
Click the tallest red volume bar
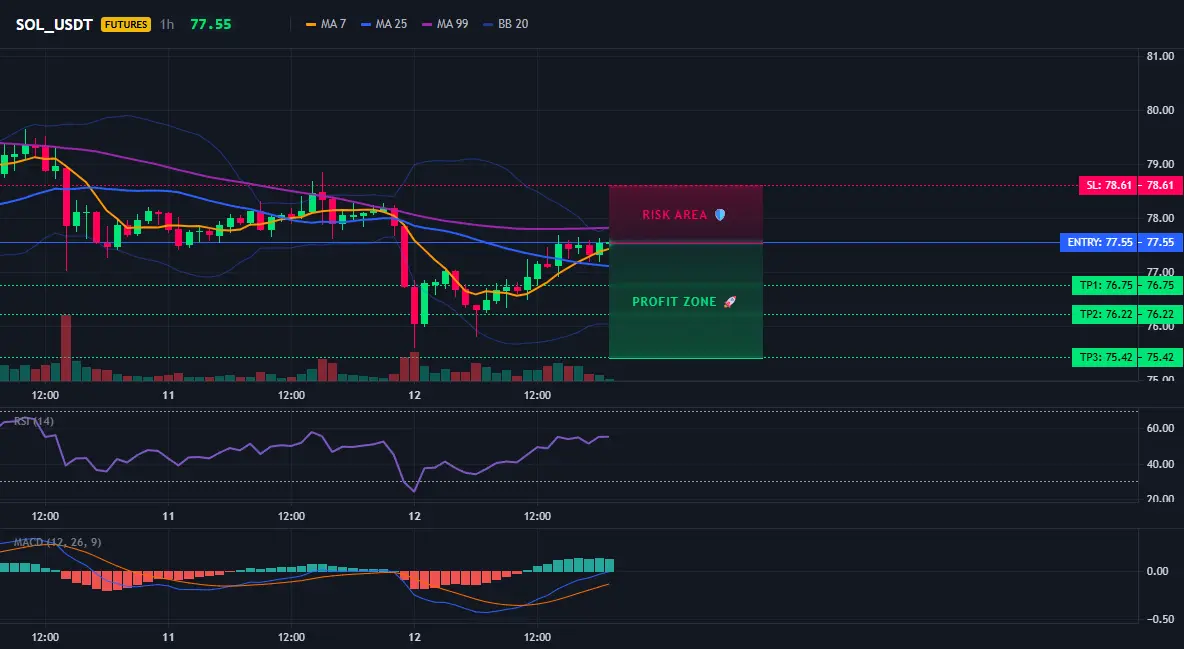(66, 348)
